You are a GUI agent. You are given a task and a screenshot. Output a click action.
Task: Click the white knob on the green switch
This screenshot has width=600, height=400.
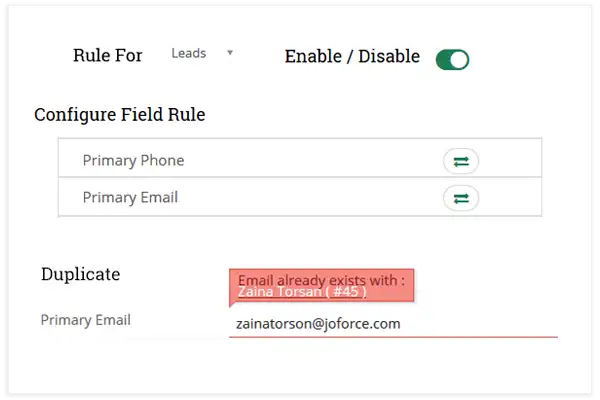(459, 60)
